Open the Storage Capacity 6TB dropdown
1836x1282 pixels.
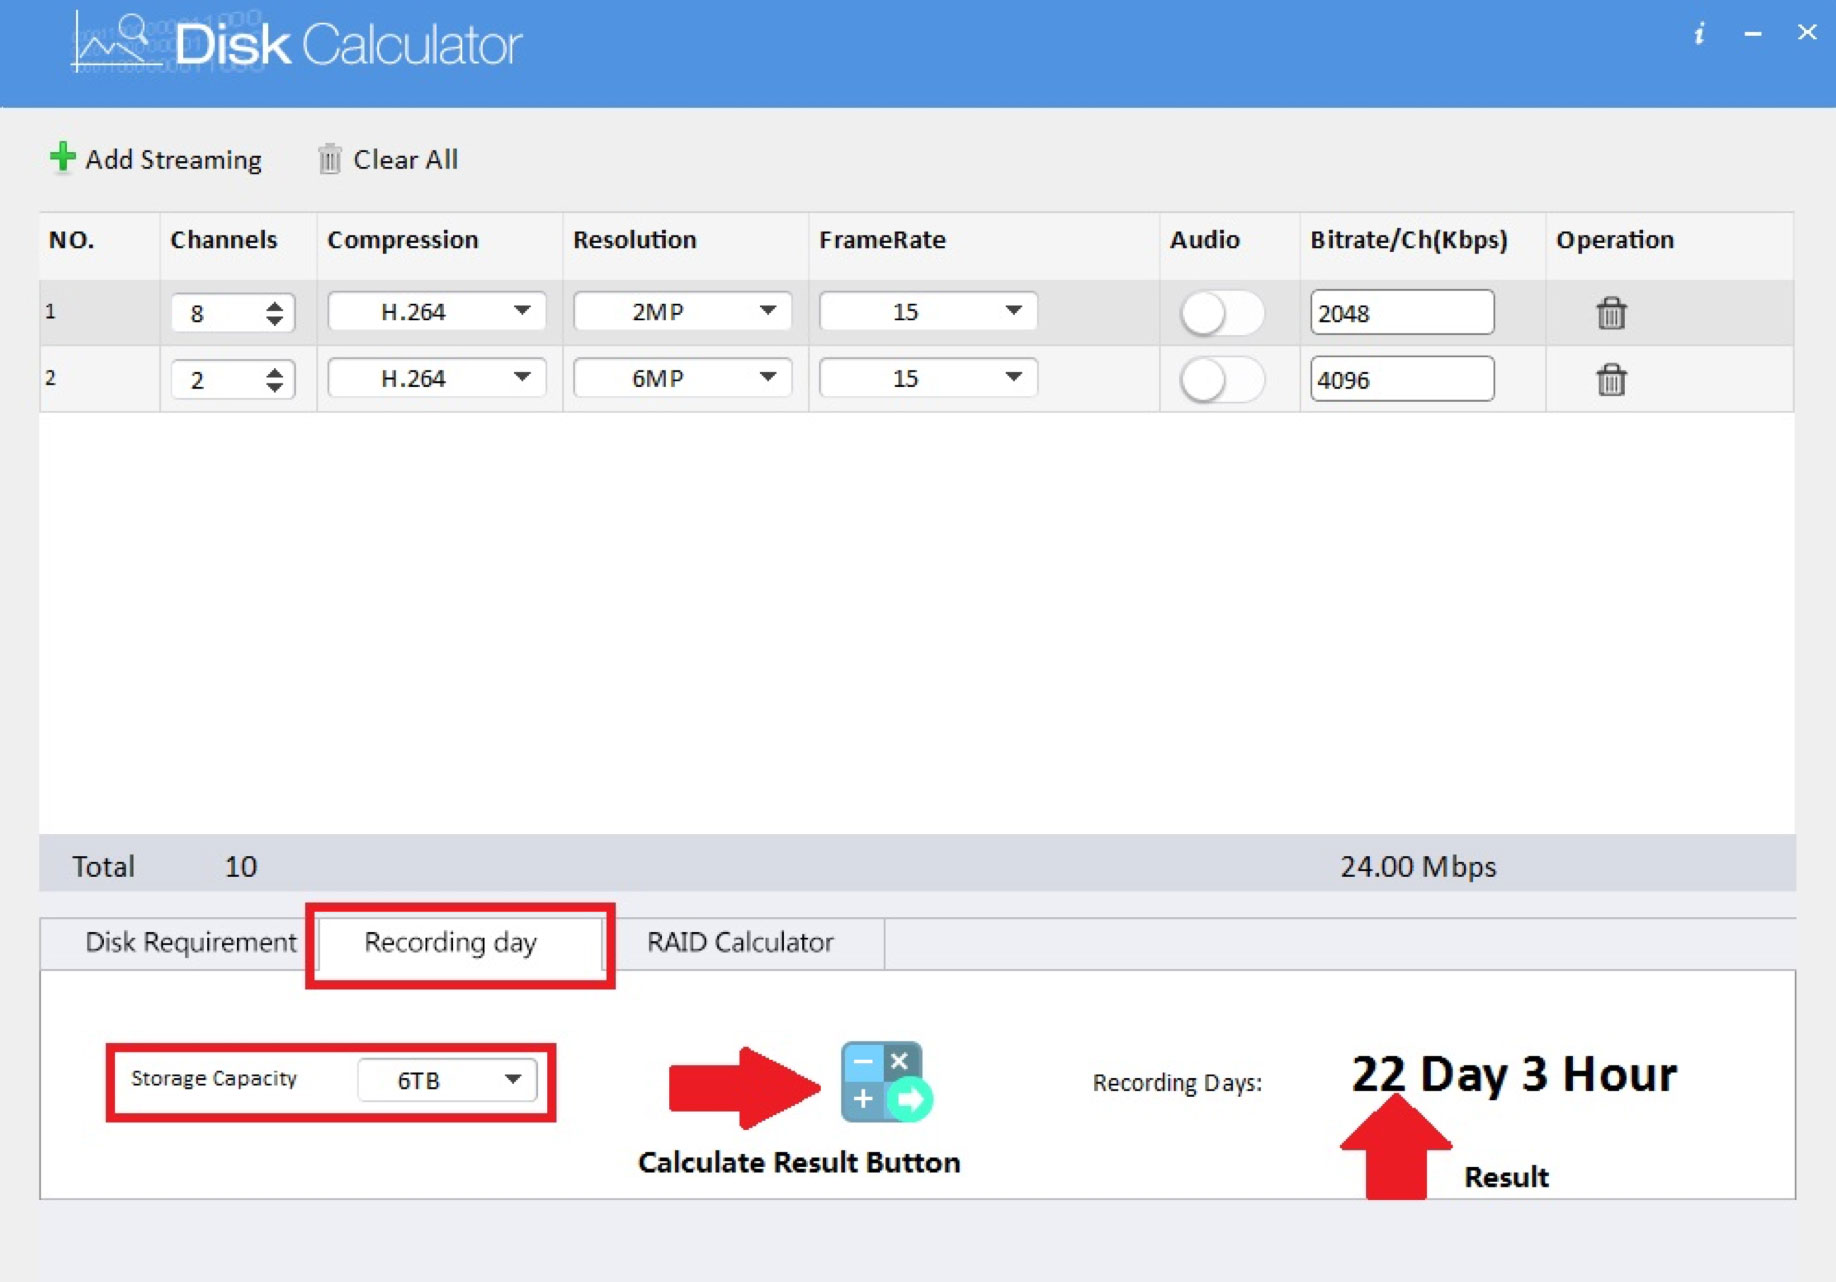tap(446, 1080)
